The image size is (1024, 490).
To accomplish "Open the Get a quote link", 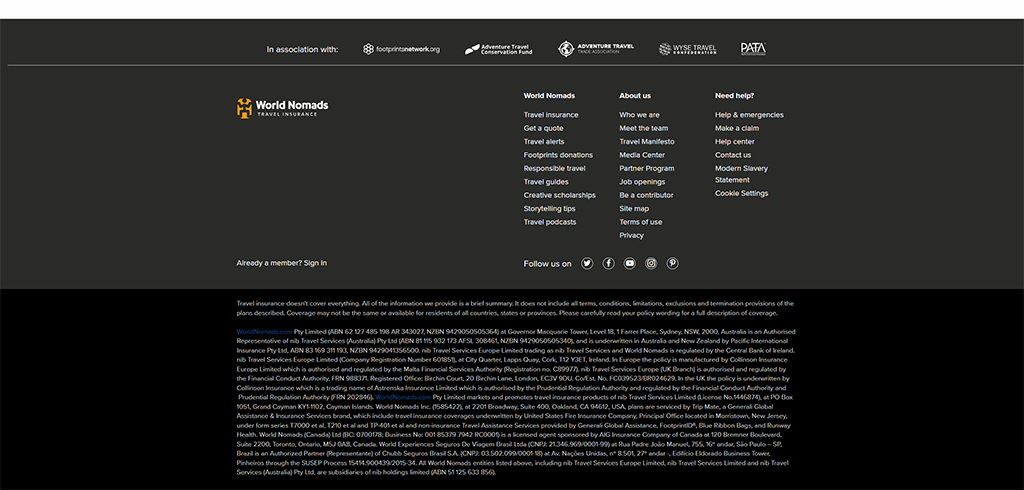I will (543, 128).
